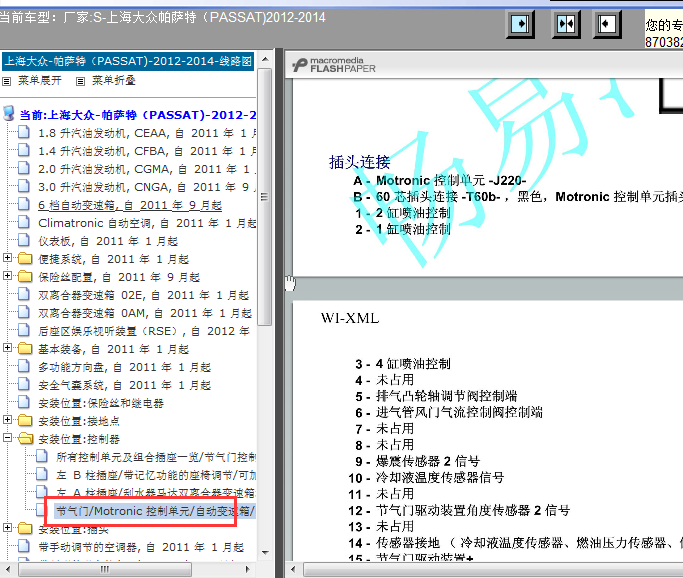Click the 安装位置:接地点 folder icon
The image size is (683, 578).
25,421
